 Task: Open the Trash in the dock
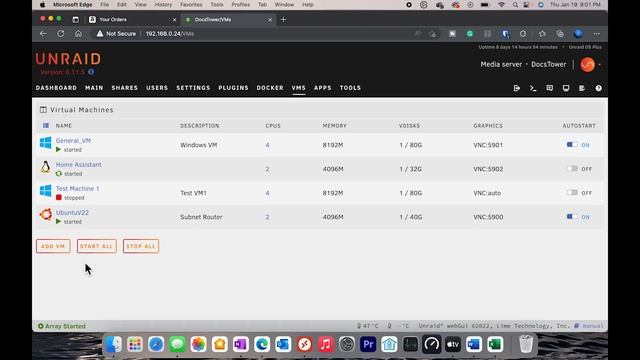pyautogui.click(x=526, y=344)
